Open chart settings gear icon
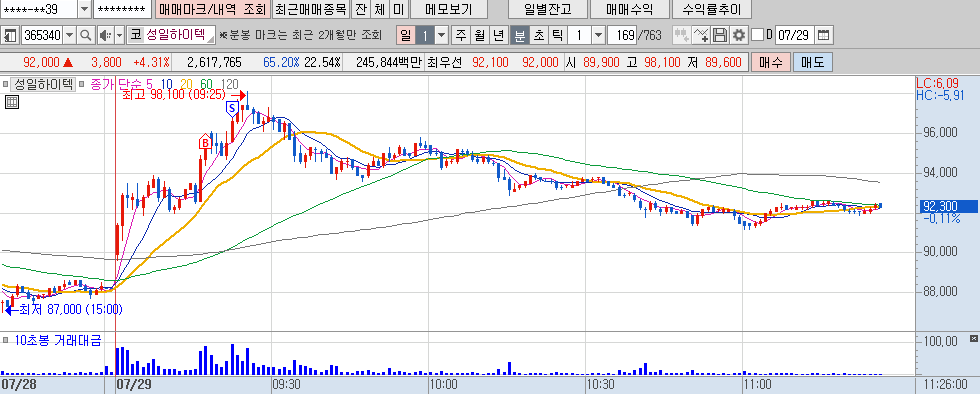The height and width of the screenshot is (394, 980). (739, 35)
